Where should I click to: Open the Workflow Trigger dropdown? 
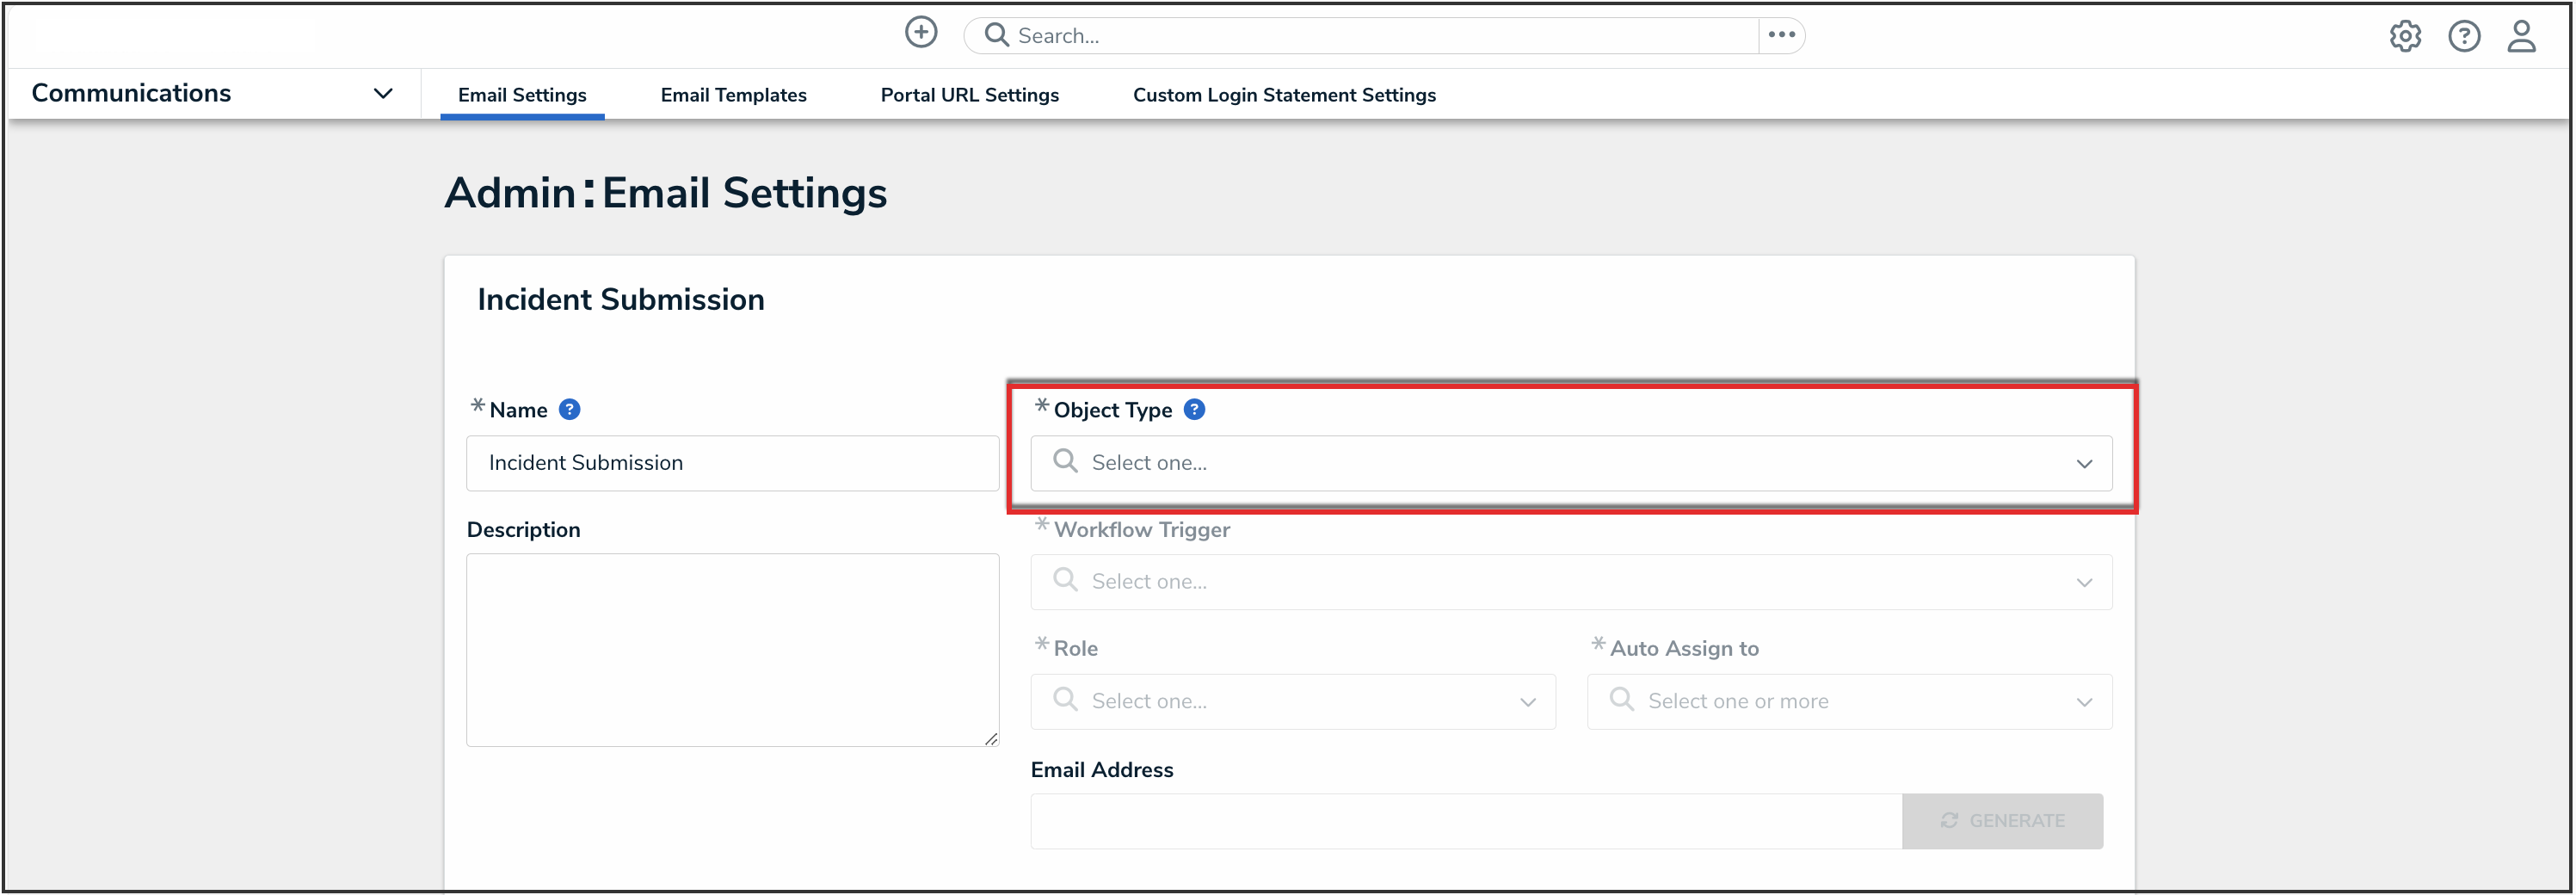[1570, 582]
